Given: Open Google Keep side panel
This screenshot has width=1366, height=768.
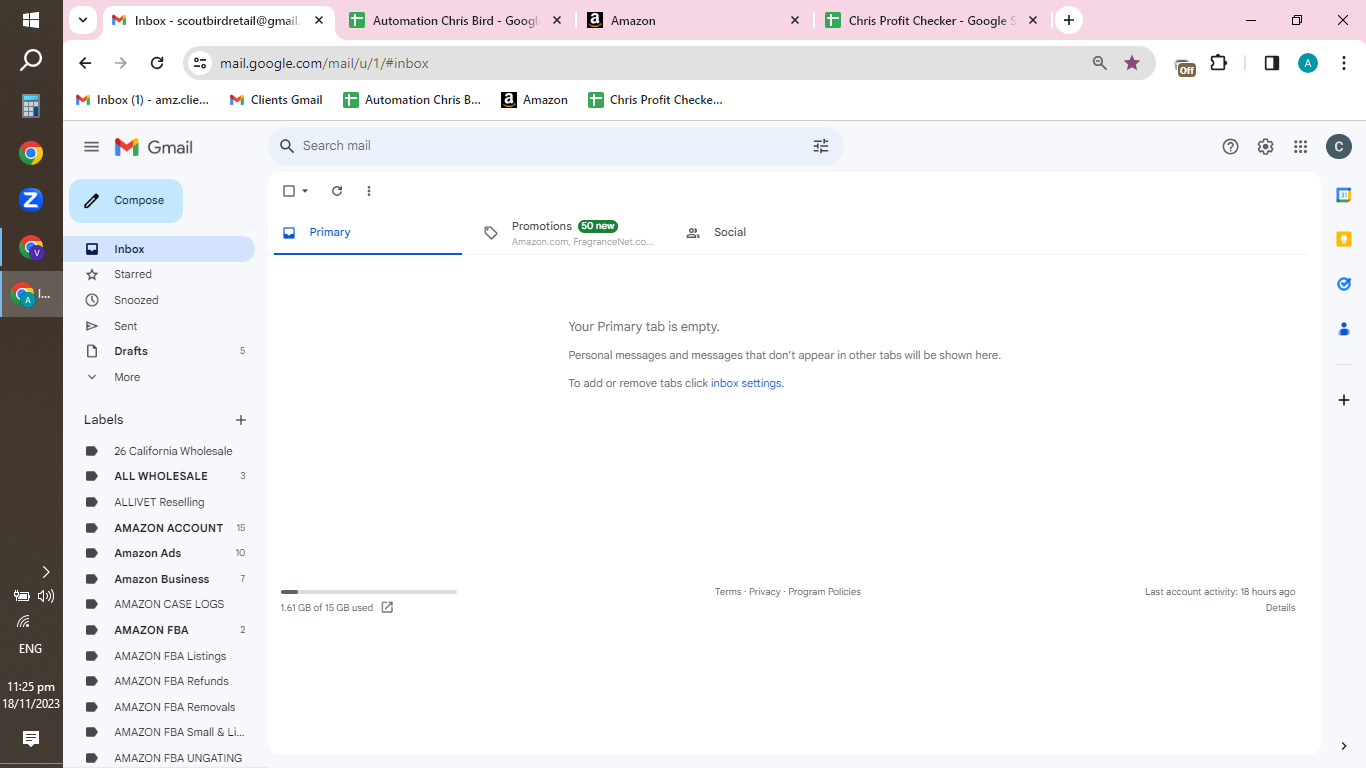Looking at the screenshot, I should (x=1344, y=239).
